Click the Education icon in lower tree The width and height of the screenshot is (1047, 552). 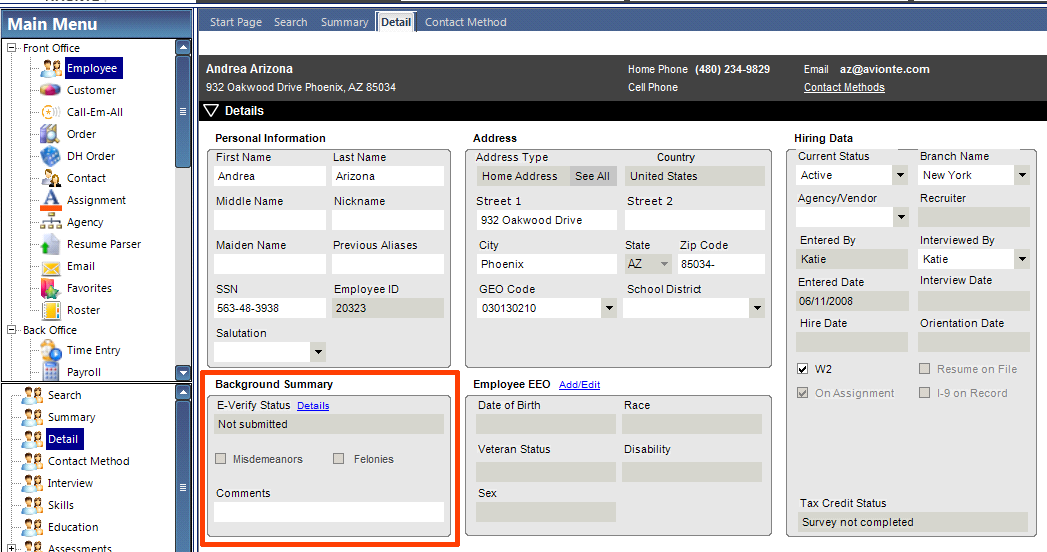(x=32, y=527)
